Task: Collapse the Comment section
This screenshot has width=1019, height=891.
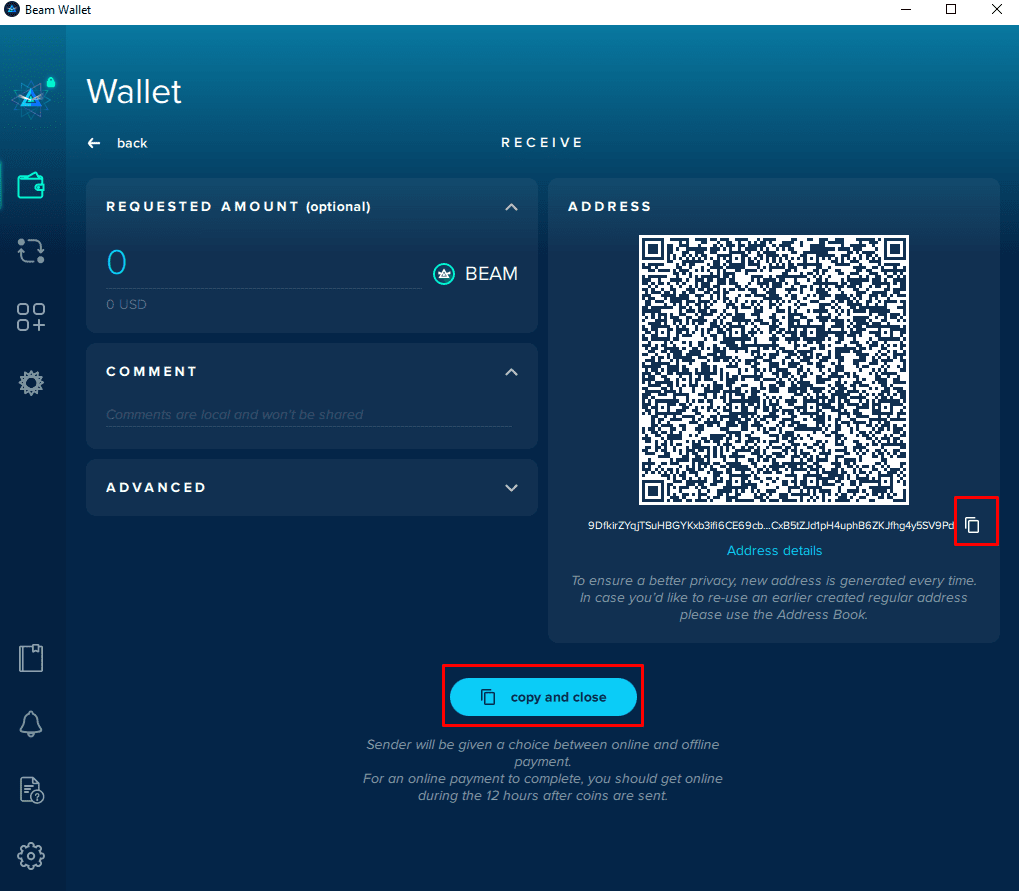Action: (x=511, y=372)
